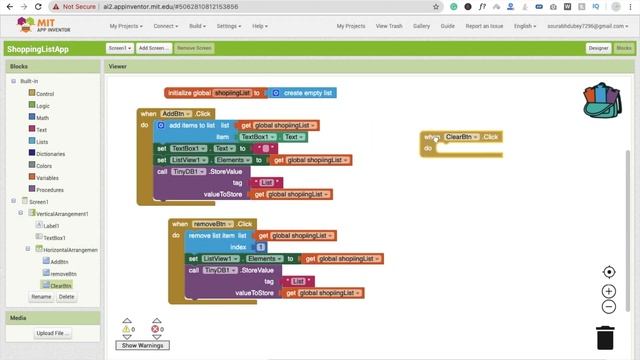Click the Show Warnings button

point(142,345)
